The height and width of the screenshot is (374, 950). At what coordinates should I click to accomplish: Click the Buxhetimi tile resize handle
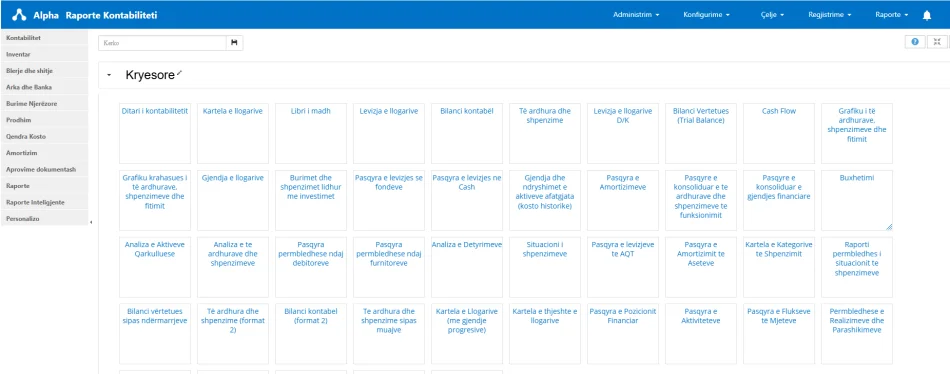pyautogui.click(x=889, y=227)
